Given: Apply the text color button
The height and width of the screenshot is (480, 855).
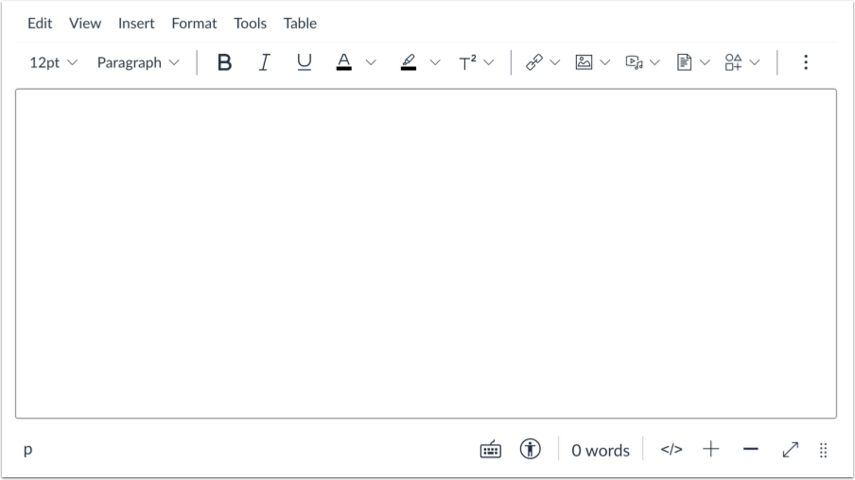Looking at the screenshot, I should click(x=344, y=63).
